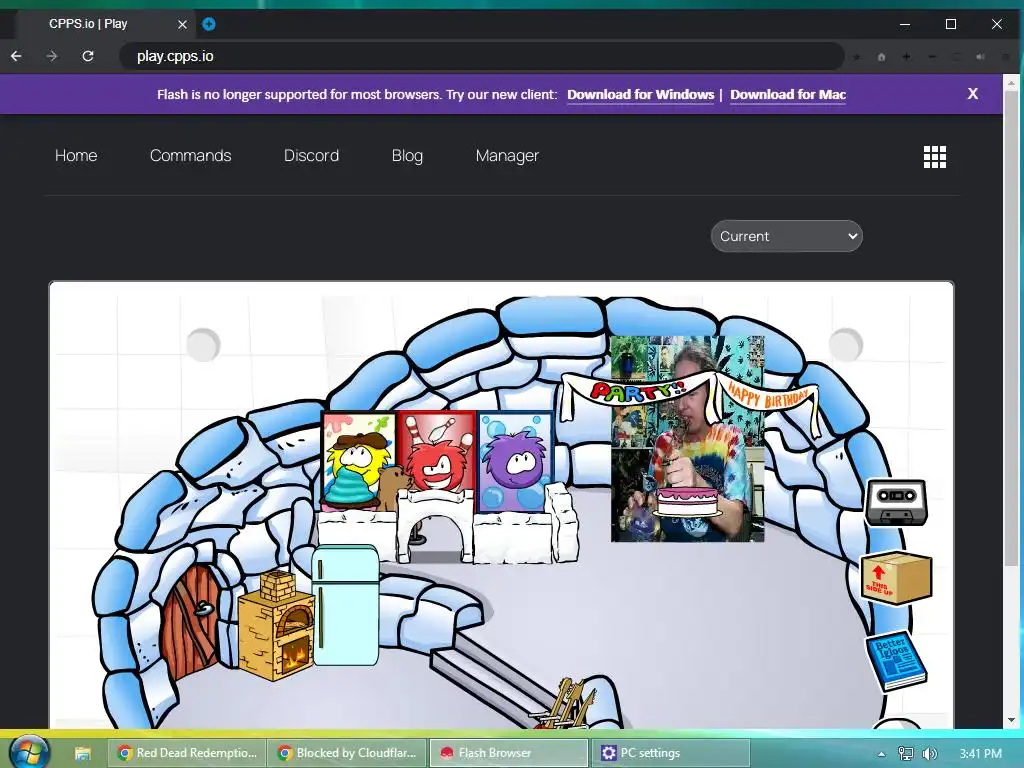Viewport: 1024px width, 768px height.
Task: Open the Windows Start button
Action: pyautogui.click(x=29, y=753)
